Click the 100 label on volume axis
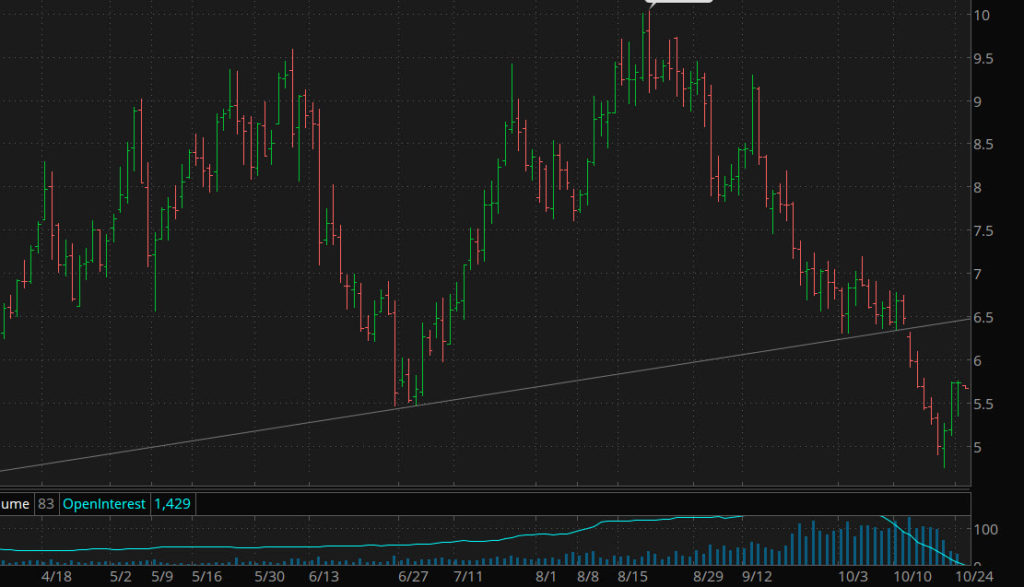This screenshot has width=1024, height=587. [x=987, y=528]
